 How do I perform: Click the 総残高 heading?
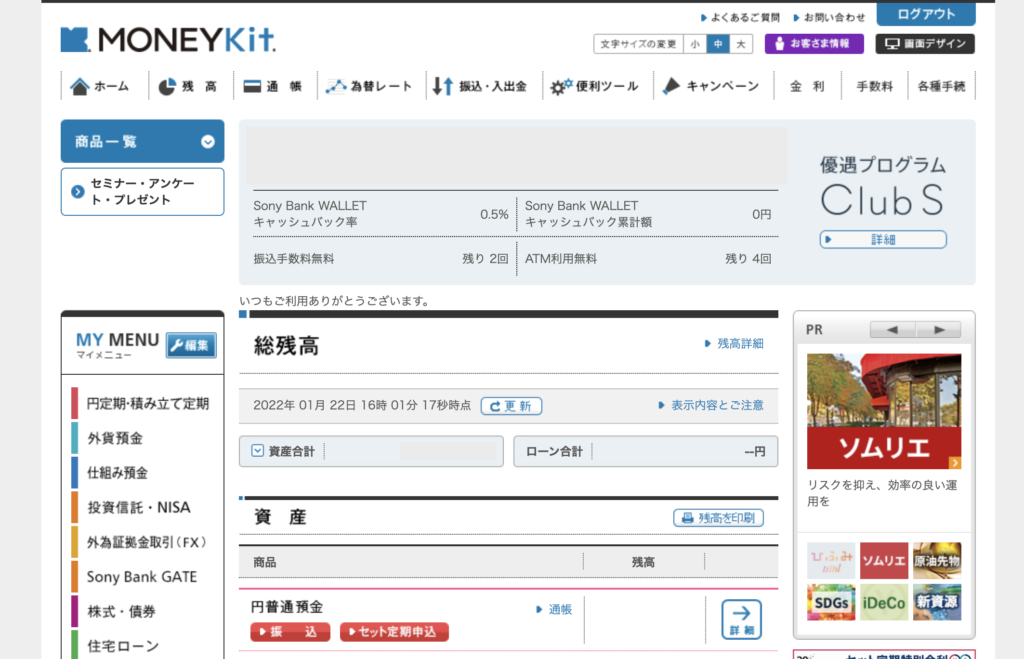coord(286,346)
